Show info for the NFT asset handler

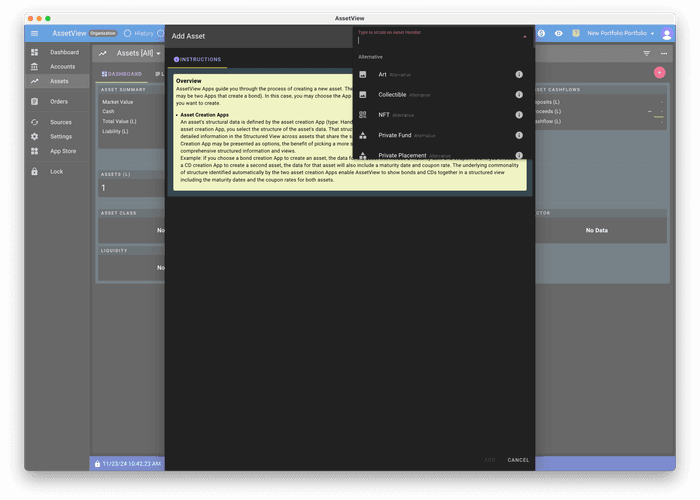point(519,115)
